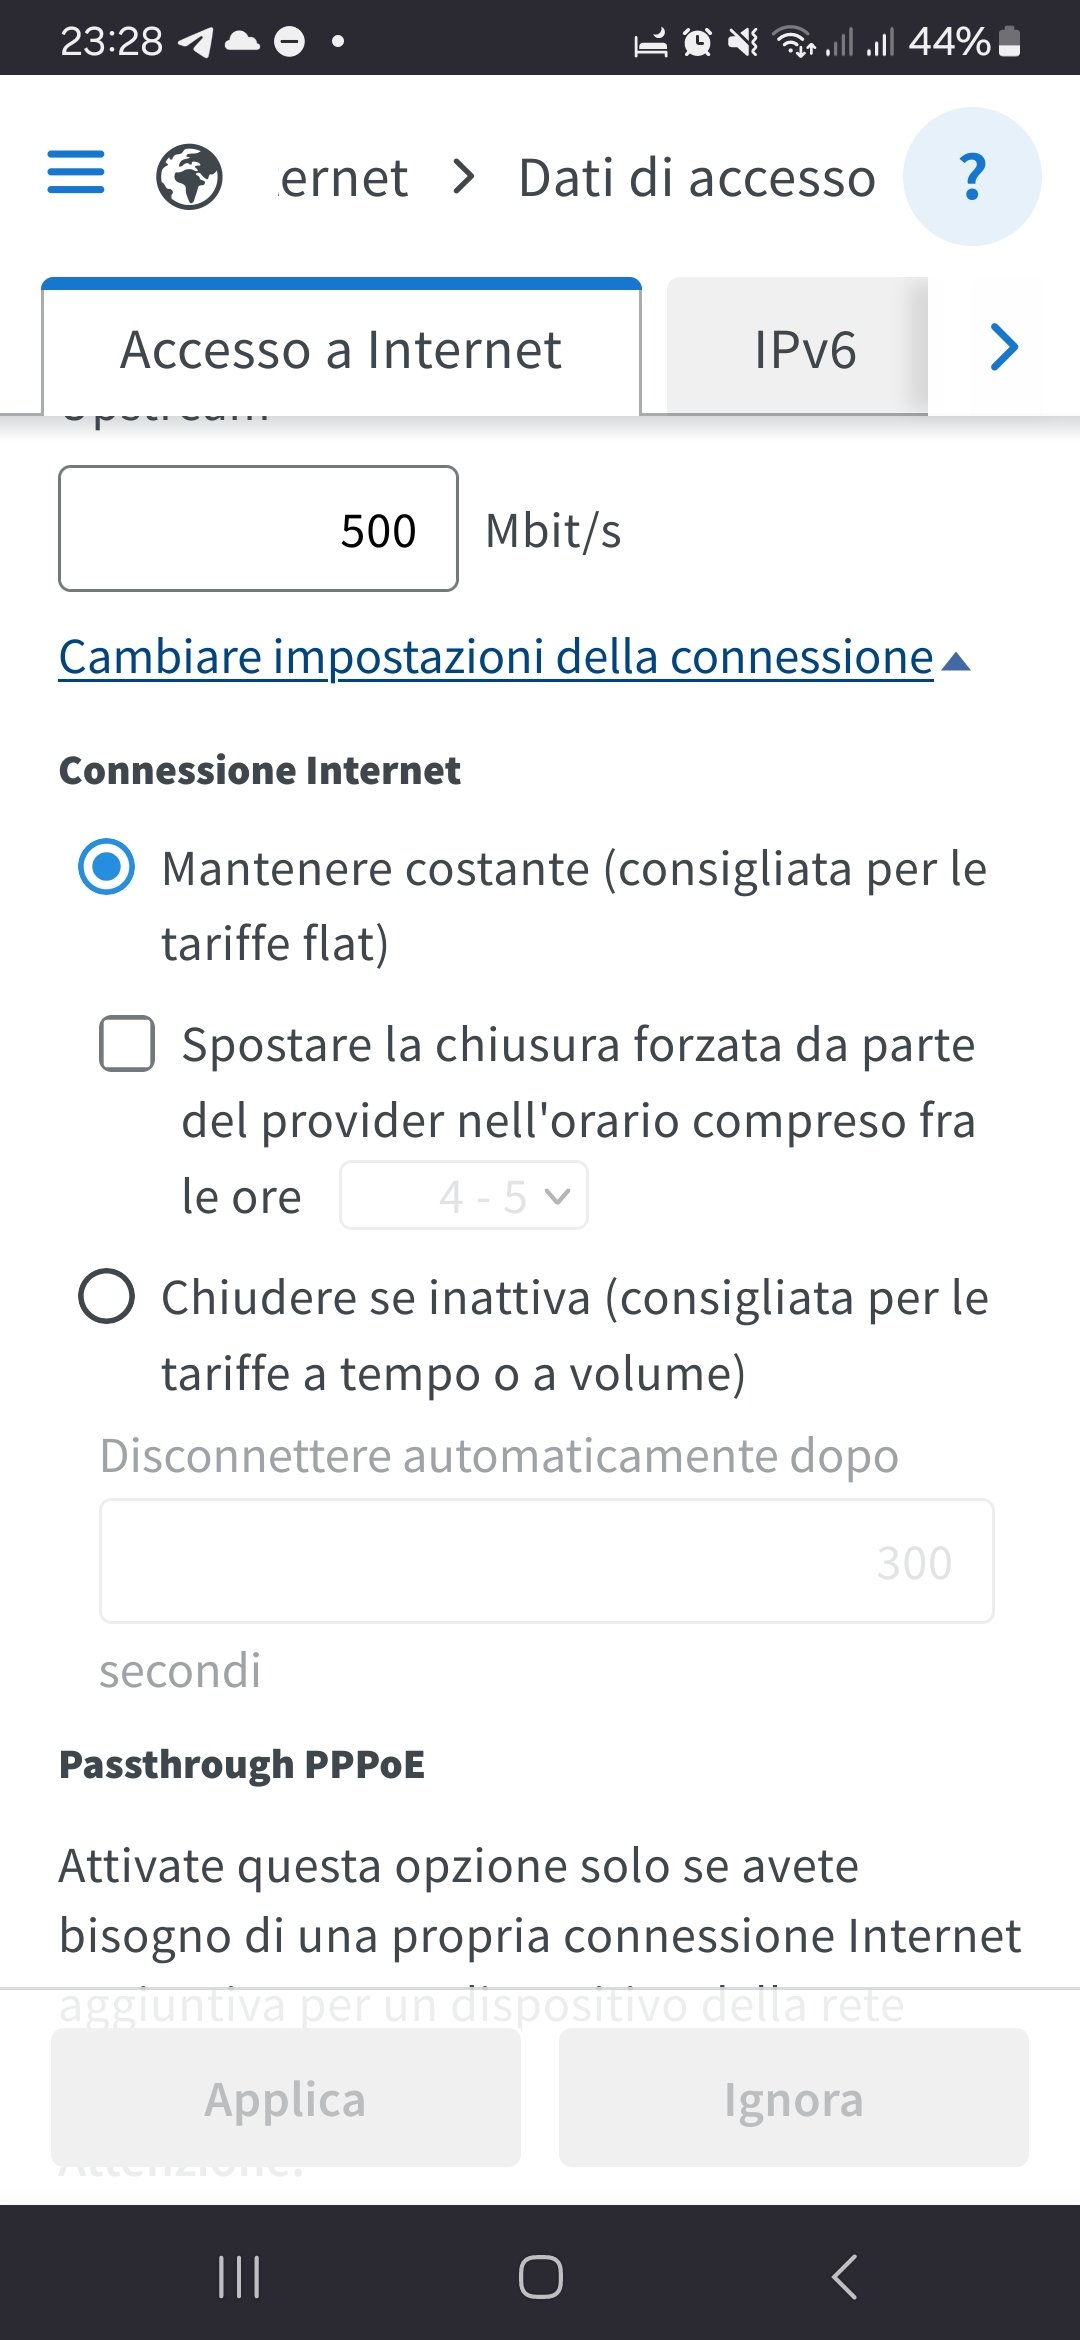Focus the disconnect seconds input field
This screenshot has width=1080, height=2340.
point(546,1561)
